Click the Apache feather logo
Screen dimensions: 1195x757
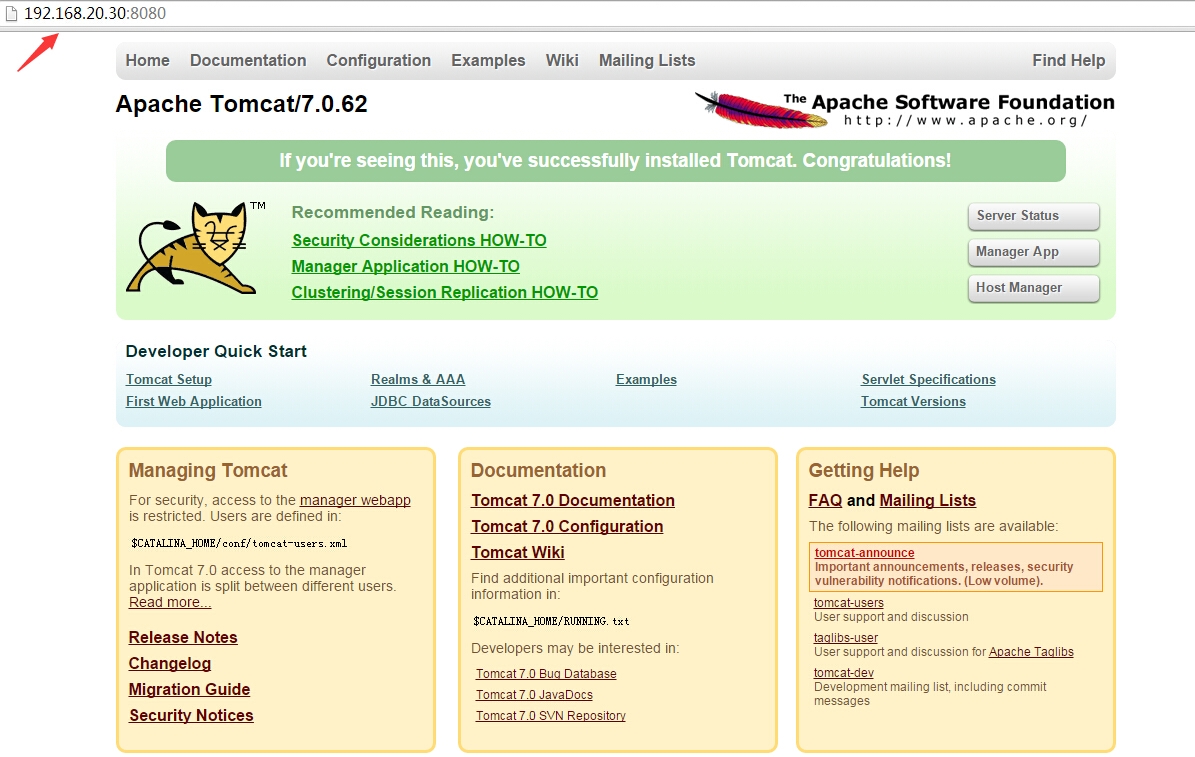click(759, 110)
